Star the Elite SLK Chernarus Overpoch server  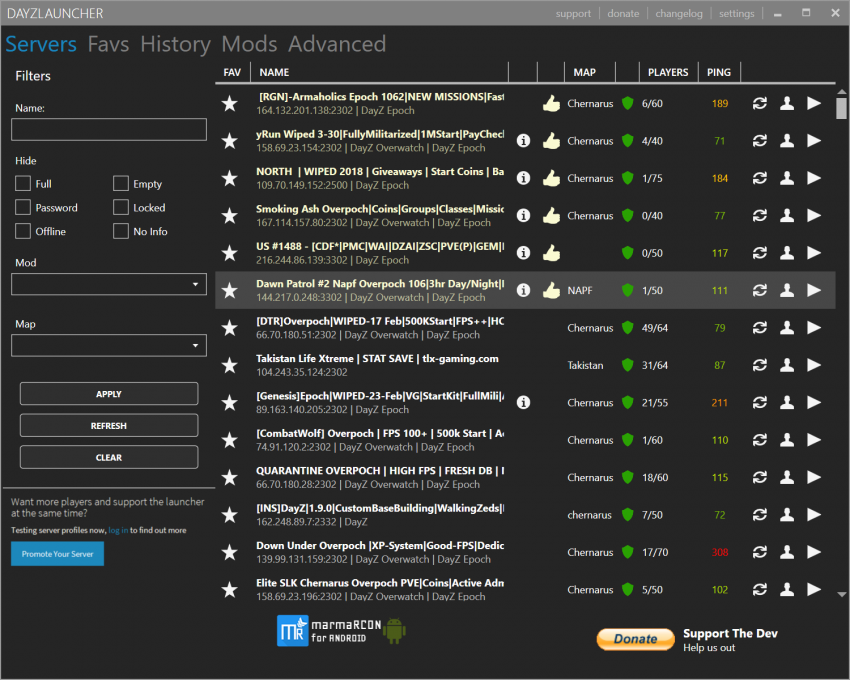pyautogui.click(x=230, y=590)
